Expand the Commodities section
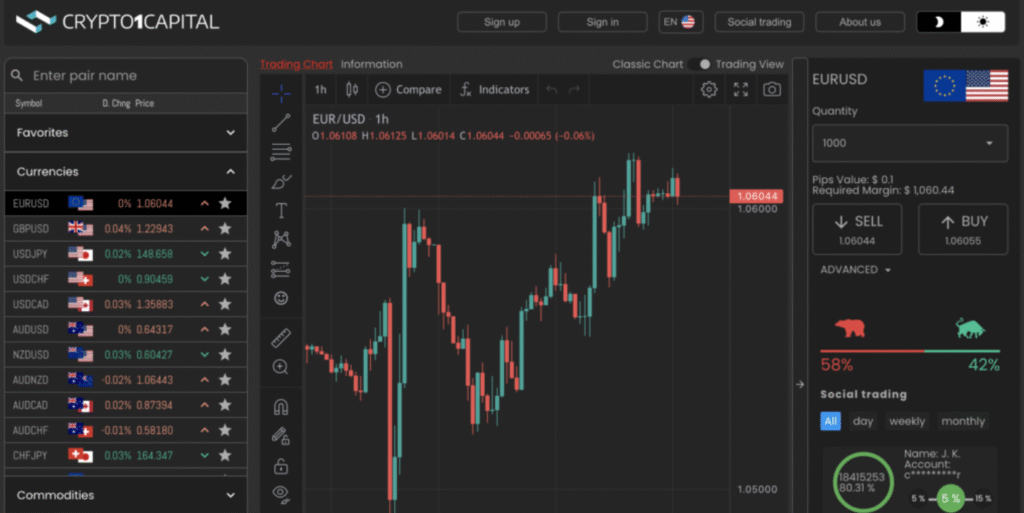 pyautogui.click(x=126, y=495)
